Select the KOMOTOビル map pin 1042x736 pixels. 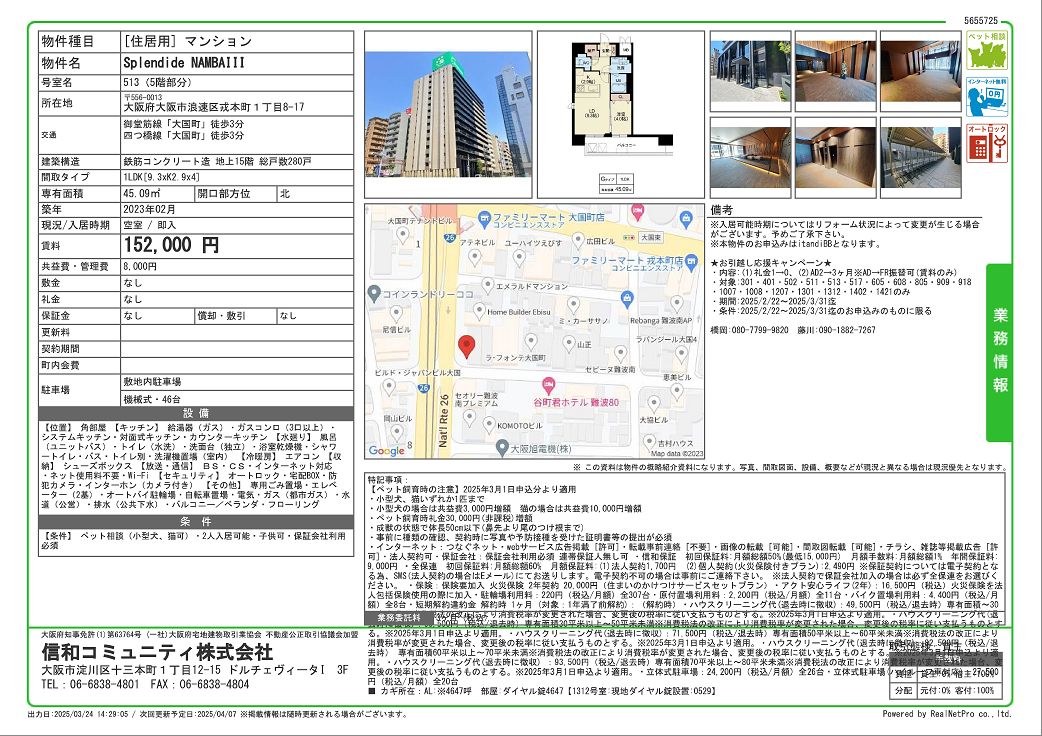click(489, 424)
